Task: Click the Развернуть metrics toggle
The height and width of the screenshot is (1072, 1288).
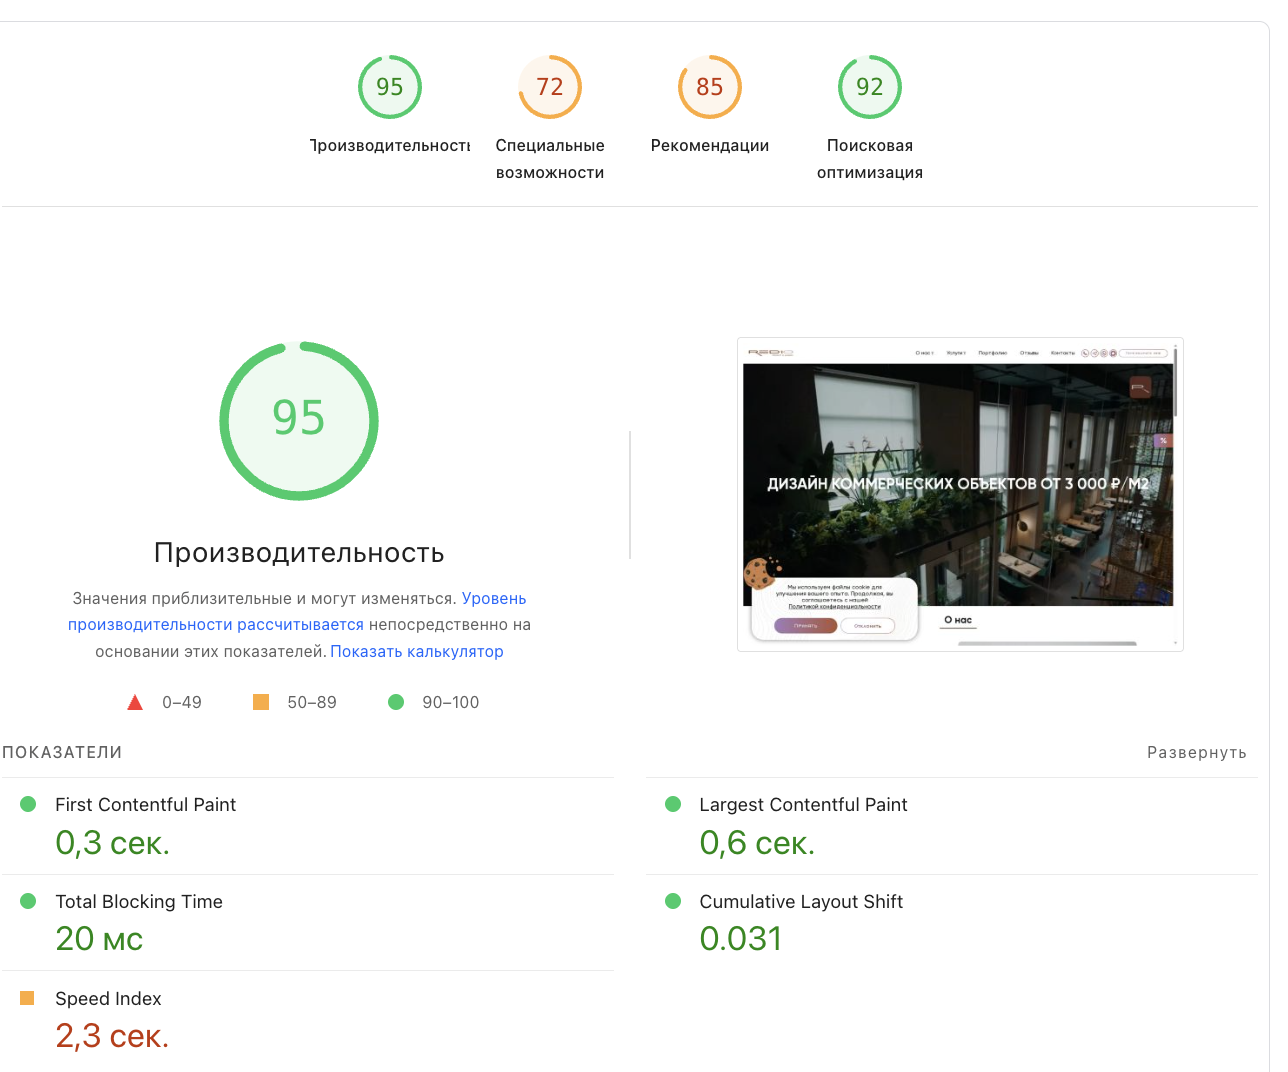Action: 1197,753
